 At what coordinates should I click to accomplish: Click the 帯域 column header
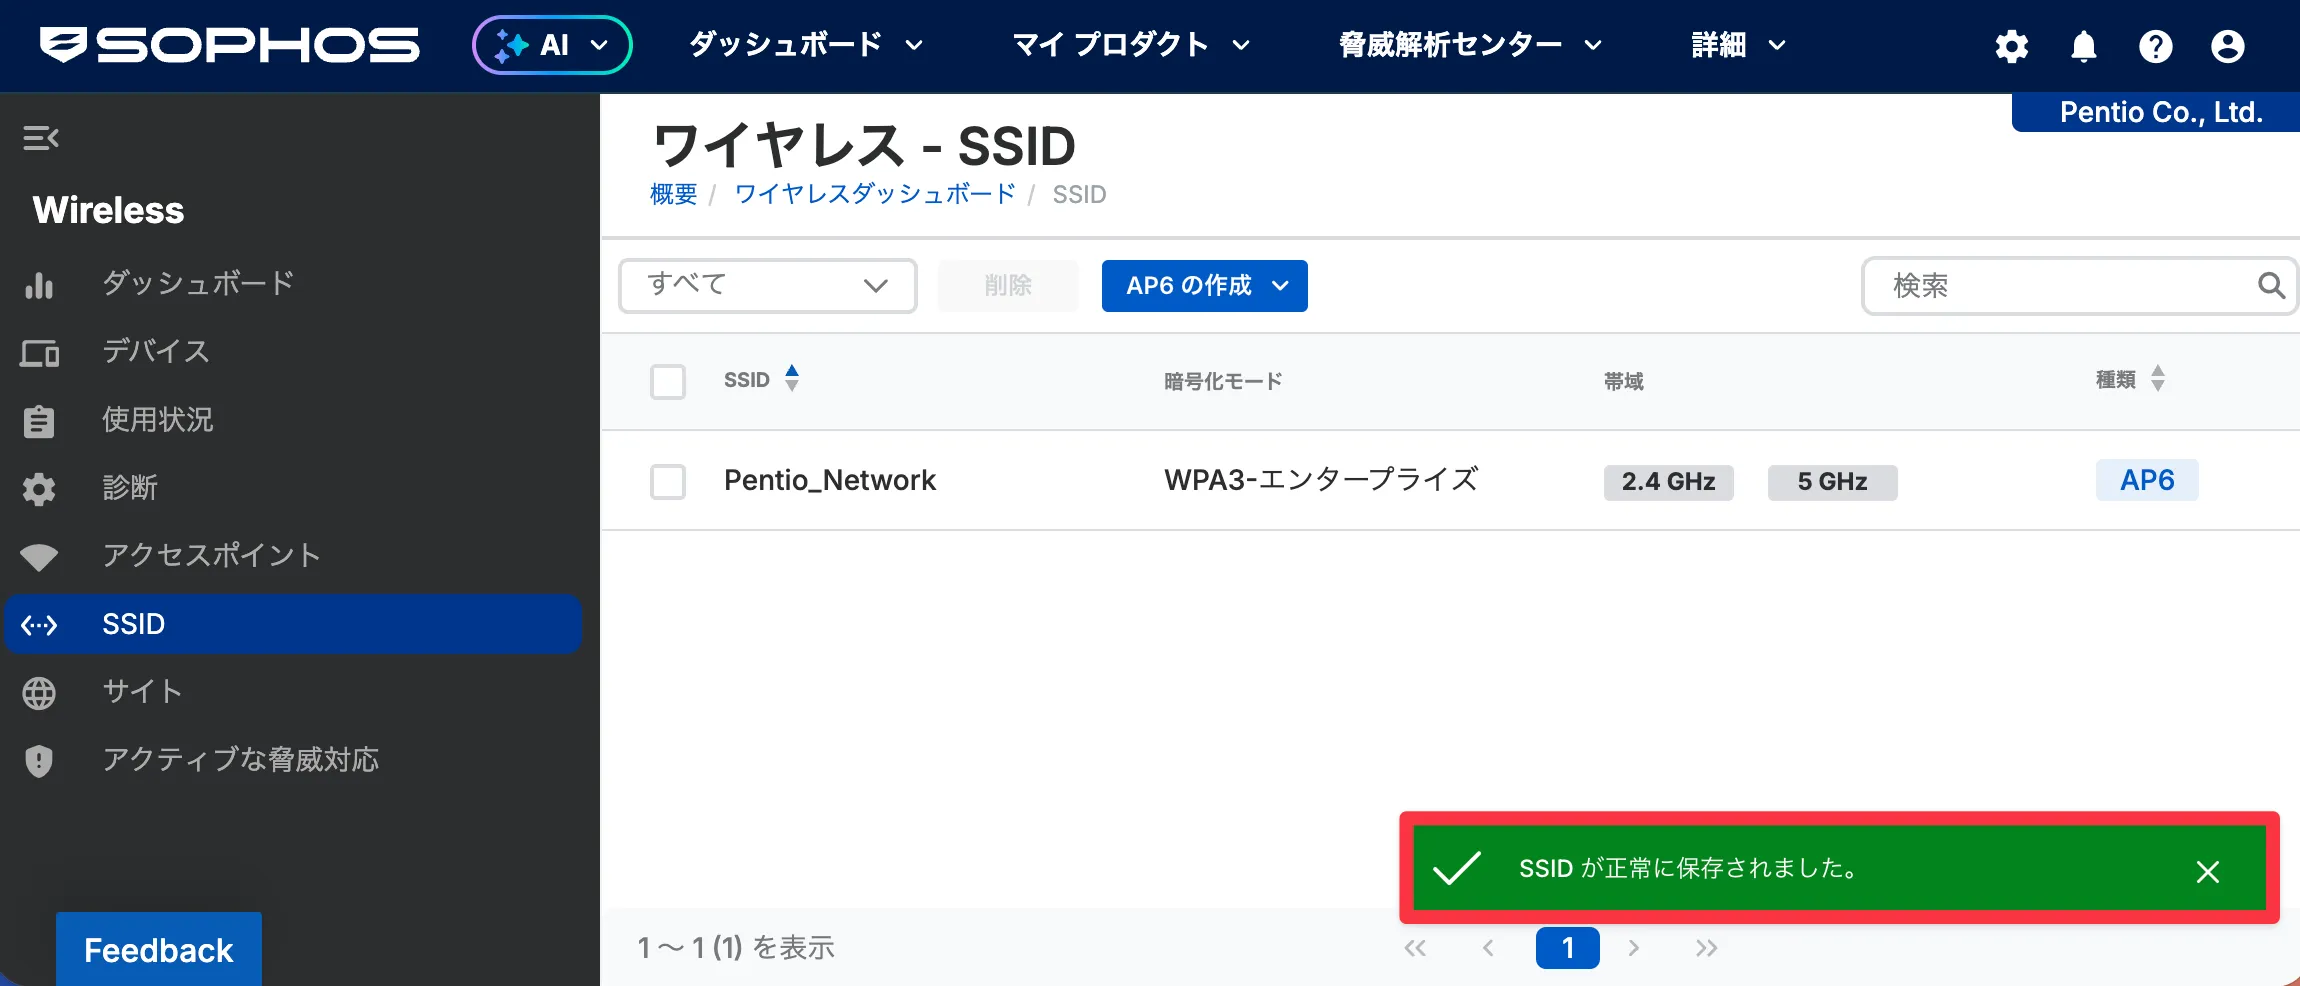click(1624, 381)
